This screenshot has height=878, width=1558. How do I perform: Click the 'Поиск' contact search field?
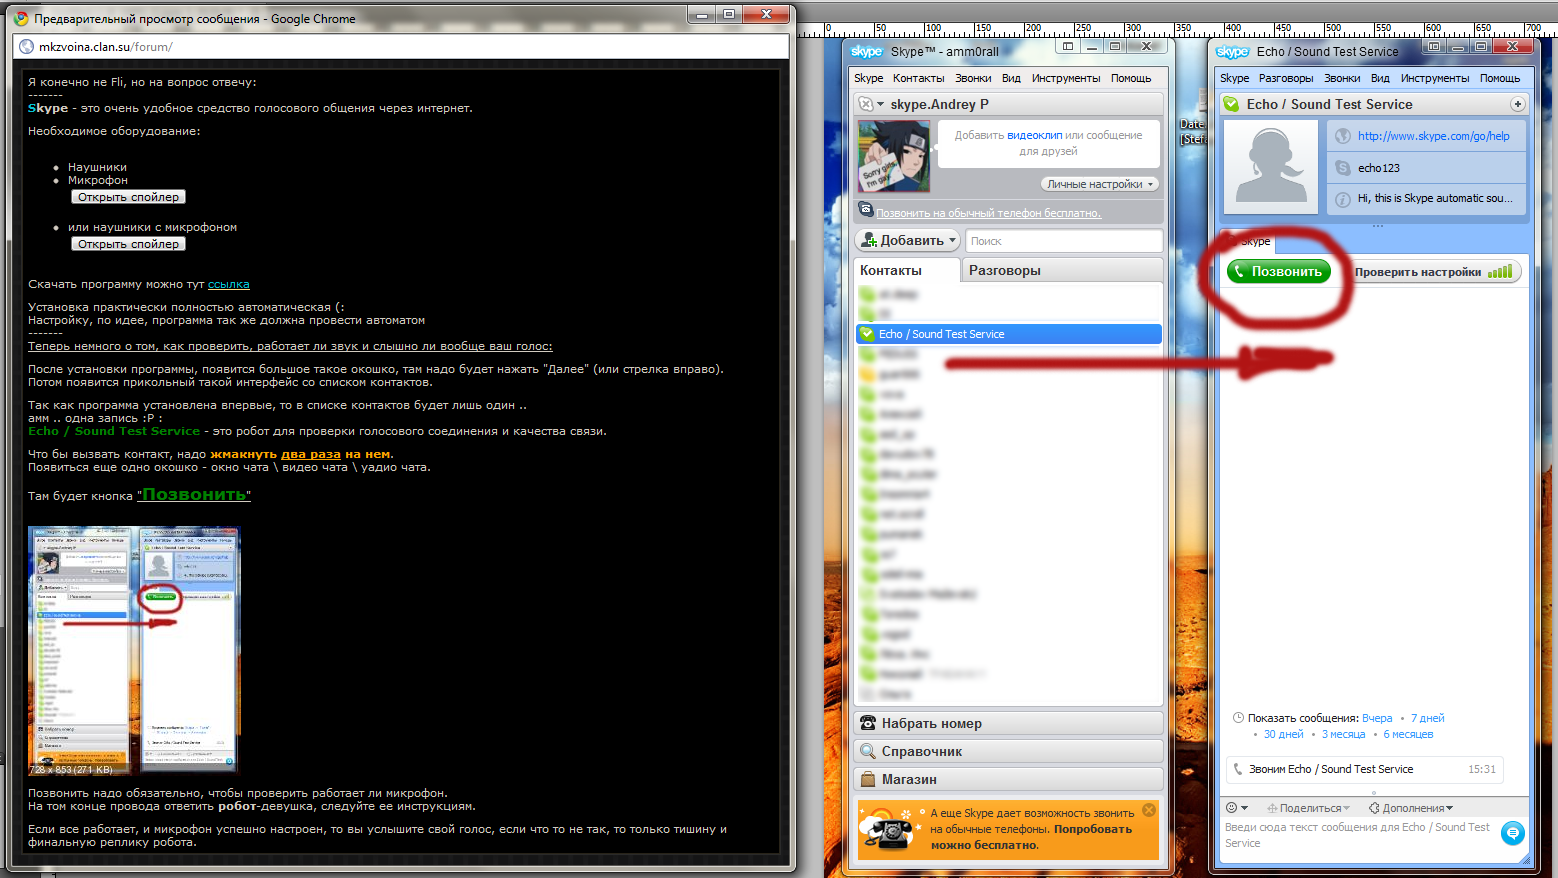click(x=1064, y=241)
